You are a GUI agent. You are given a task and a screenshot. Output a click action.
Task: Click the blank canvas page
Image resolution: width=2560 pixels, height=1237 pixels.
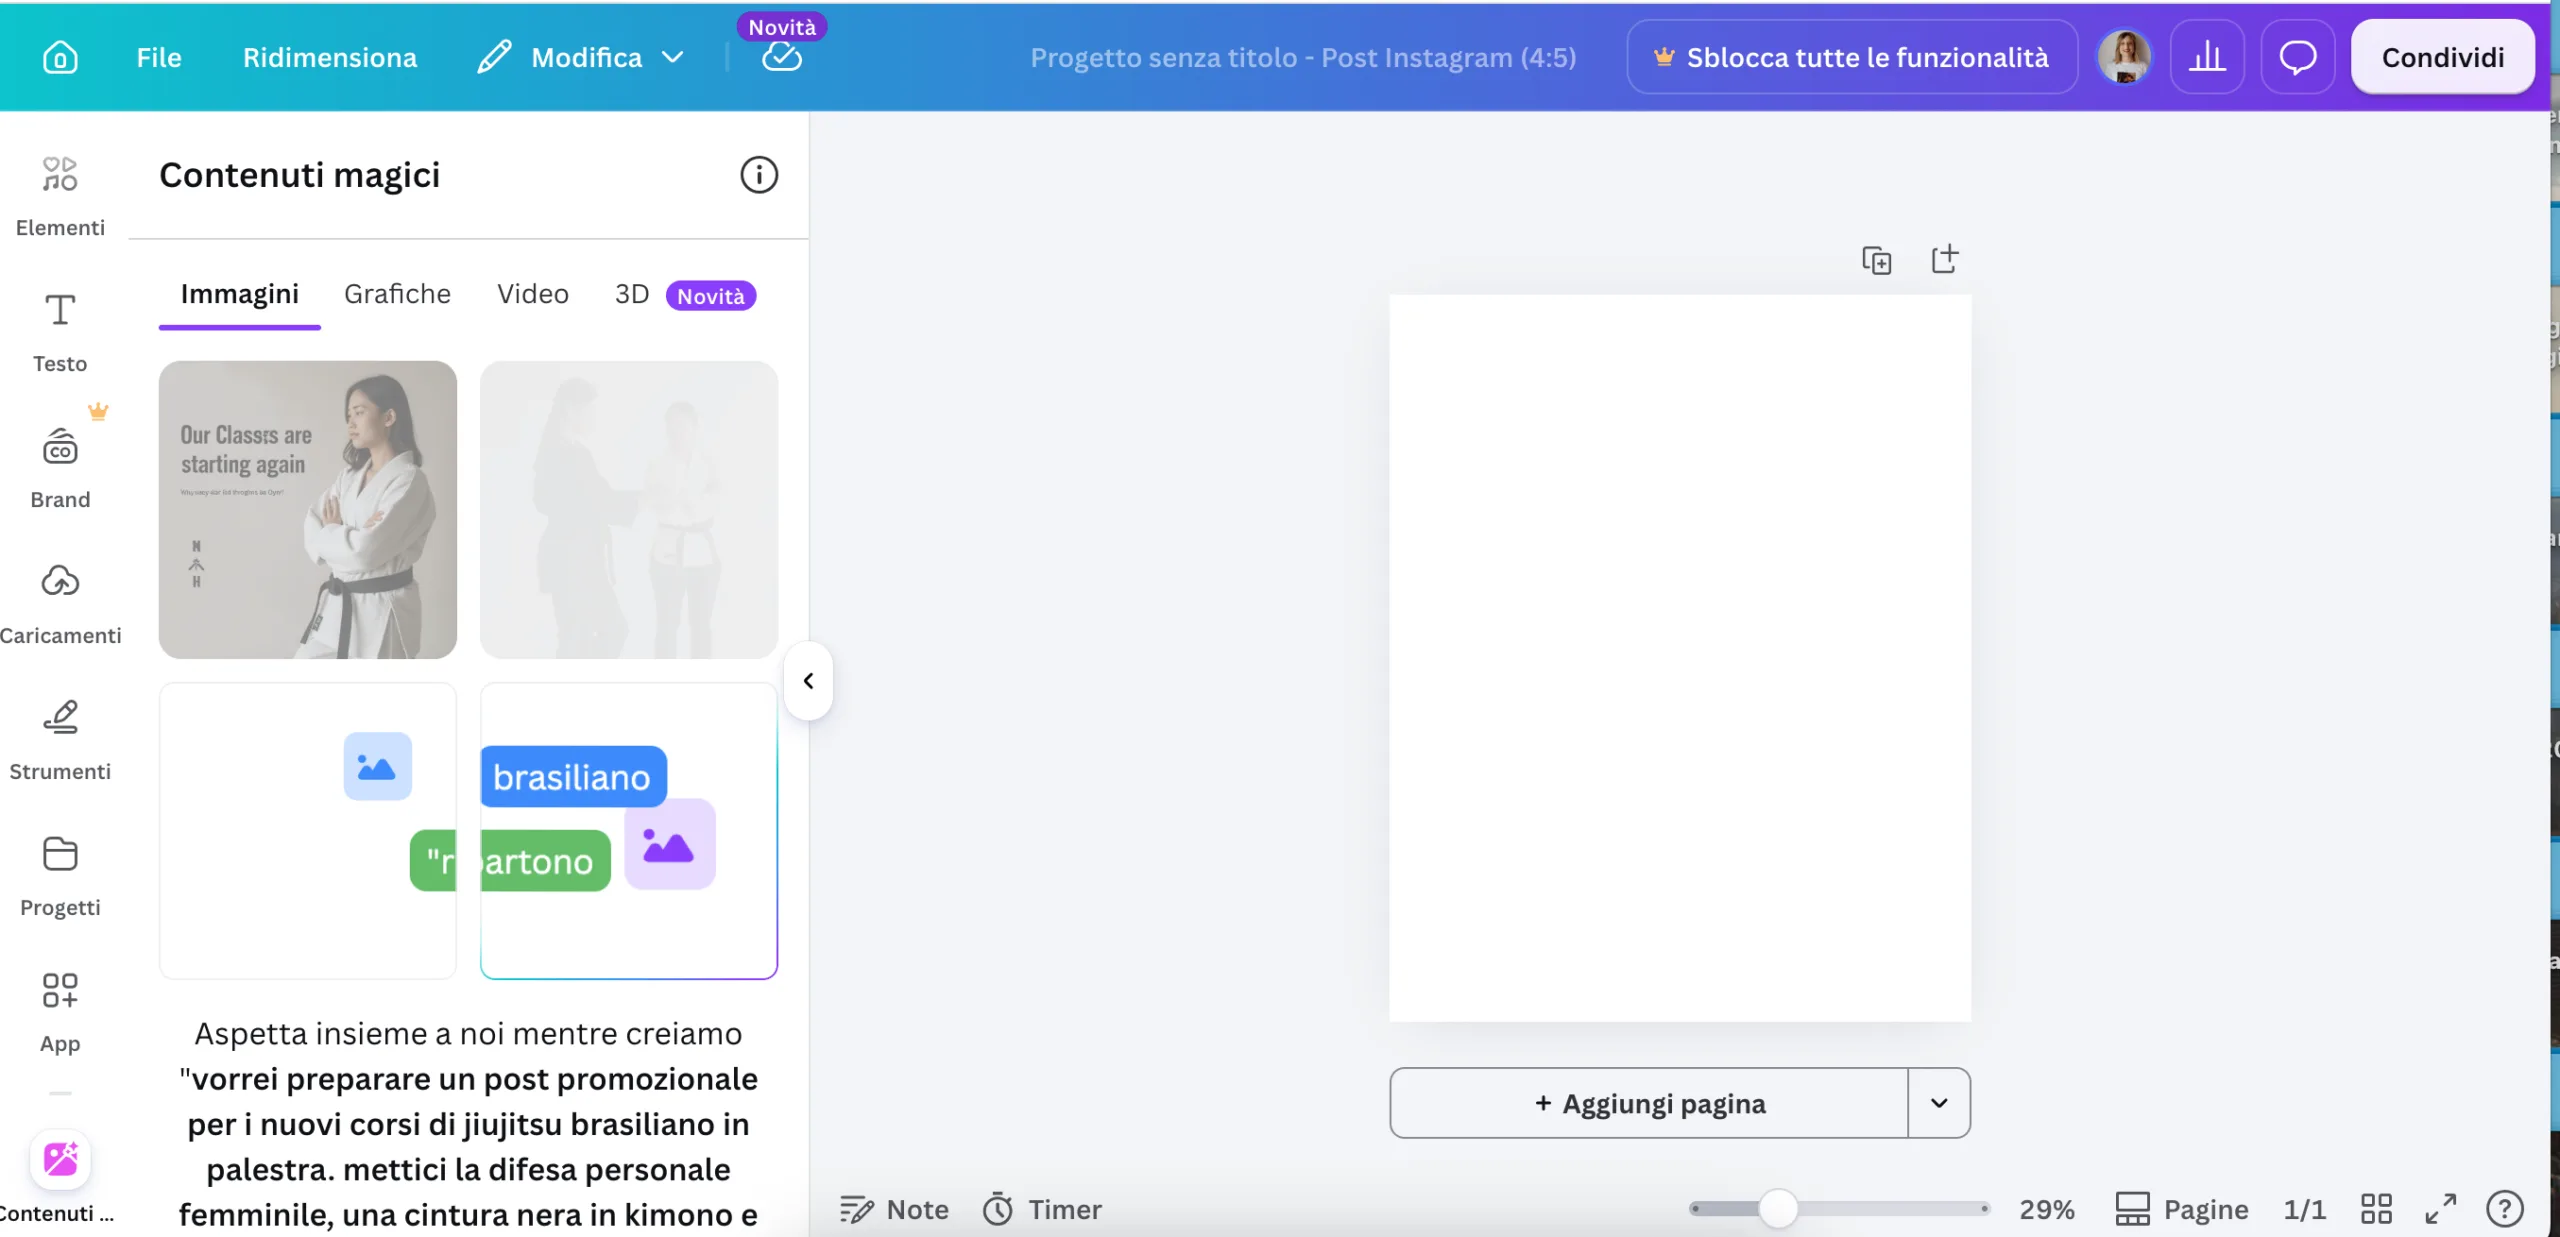[x=1680, y=658]
